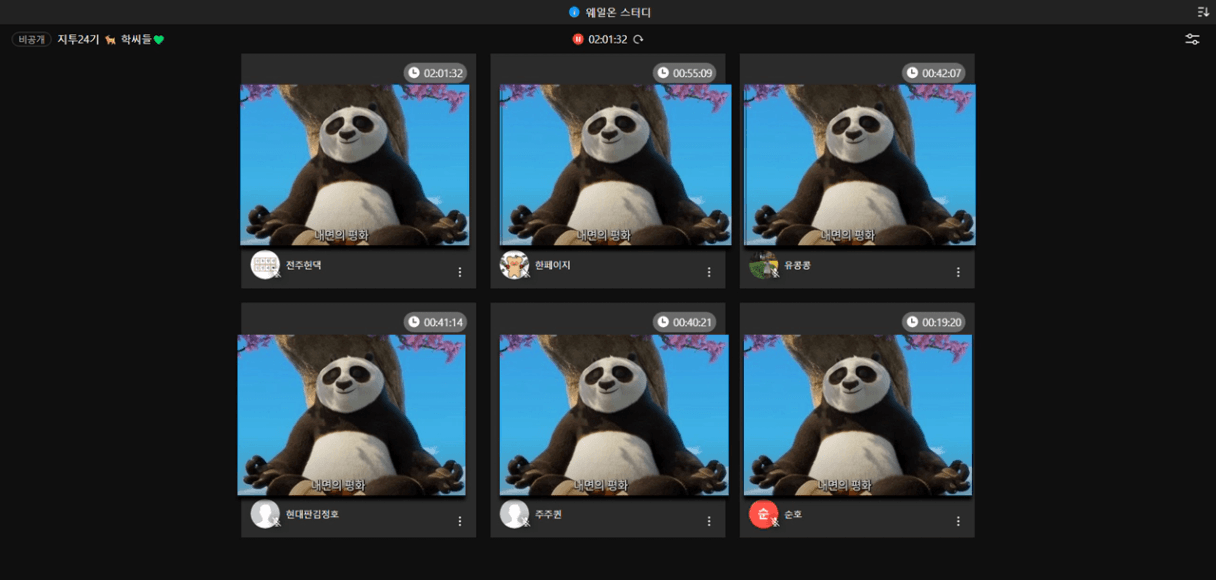The image size is (1216, 580).
Task: Click 현대판김정호 default avatar
Action: click(x=265, y=514)
